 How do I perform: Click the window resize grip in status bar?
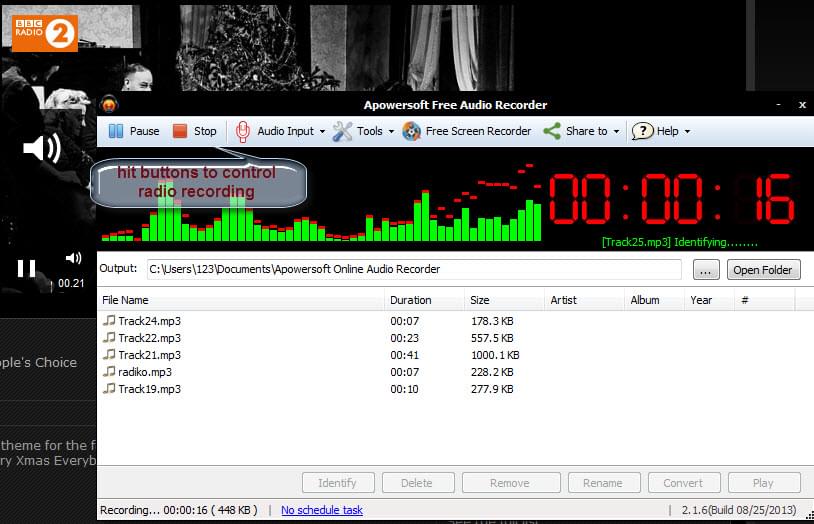809,515
